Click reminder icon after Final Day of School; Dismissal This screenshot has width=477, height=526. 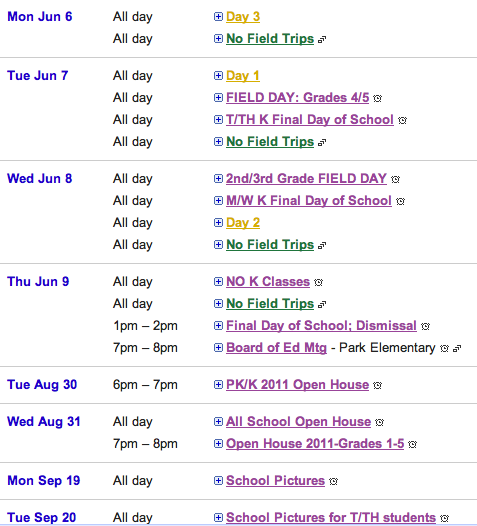point(425,326)
